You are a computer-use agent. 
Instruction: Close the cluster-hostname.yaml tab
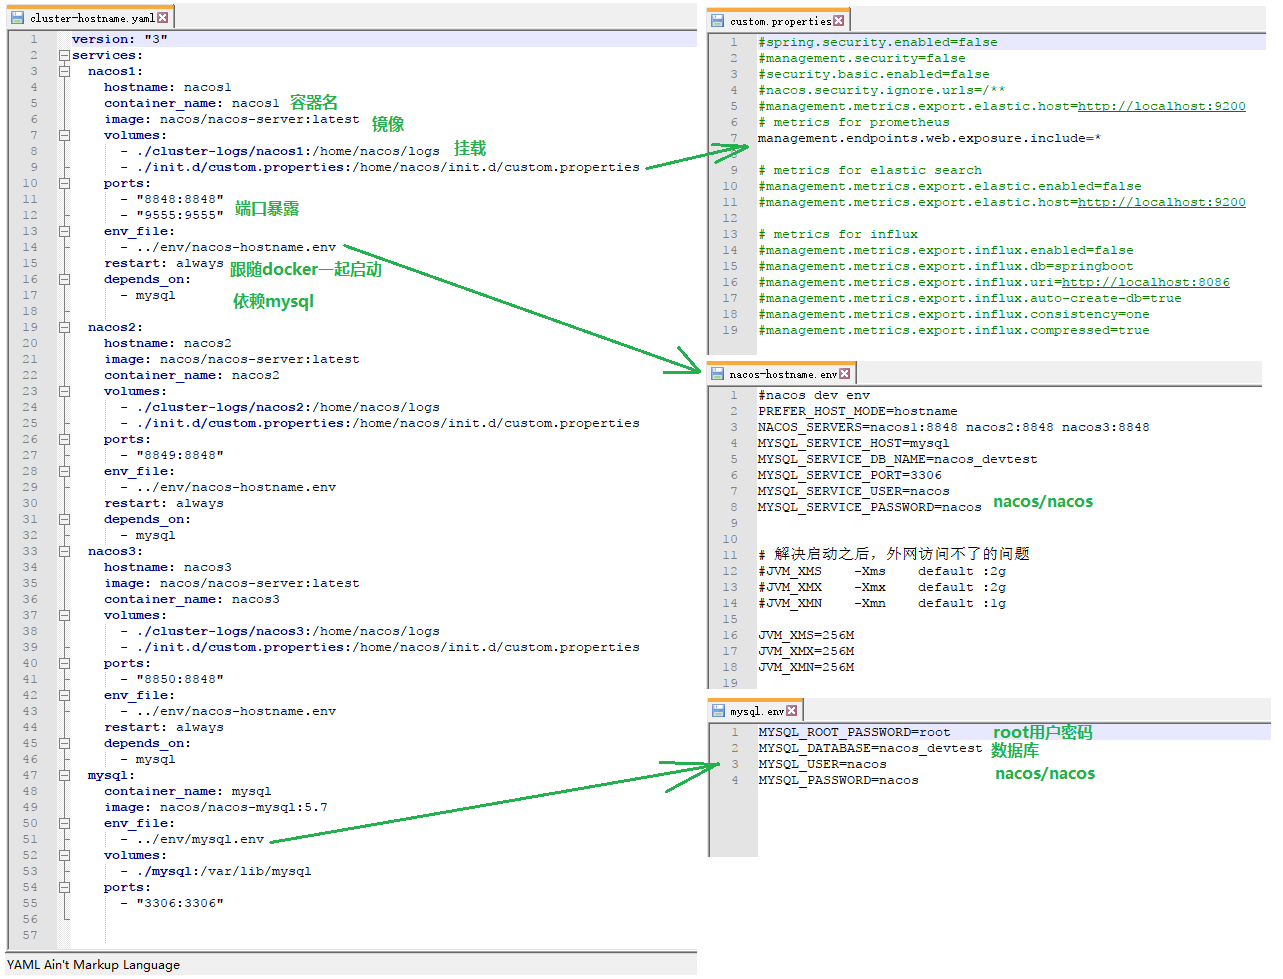163,18
